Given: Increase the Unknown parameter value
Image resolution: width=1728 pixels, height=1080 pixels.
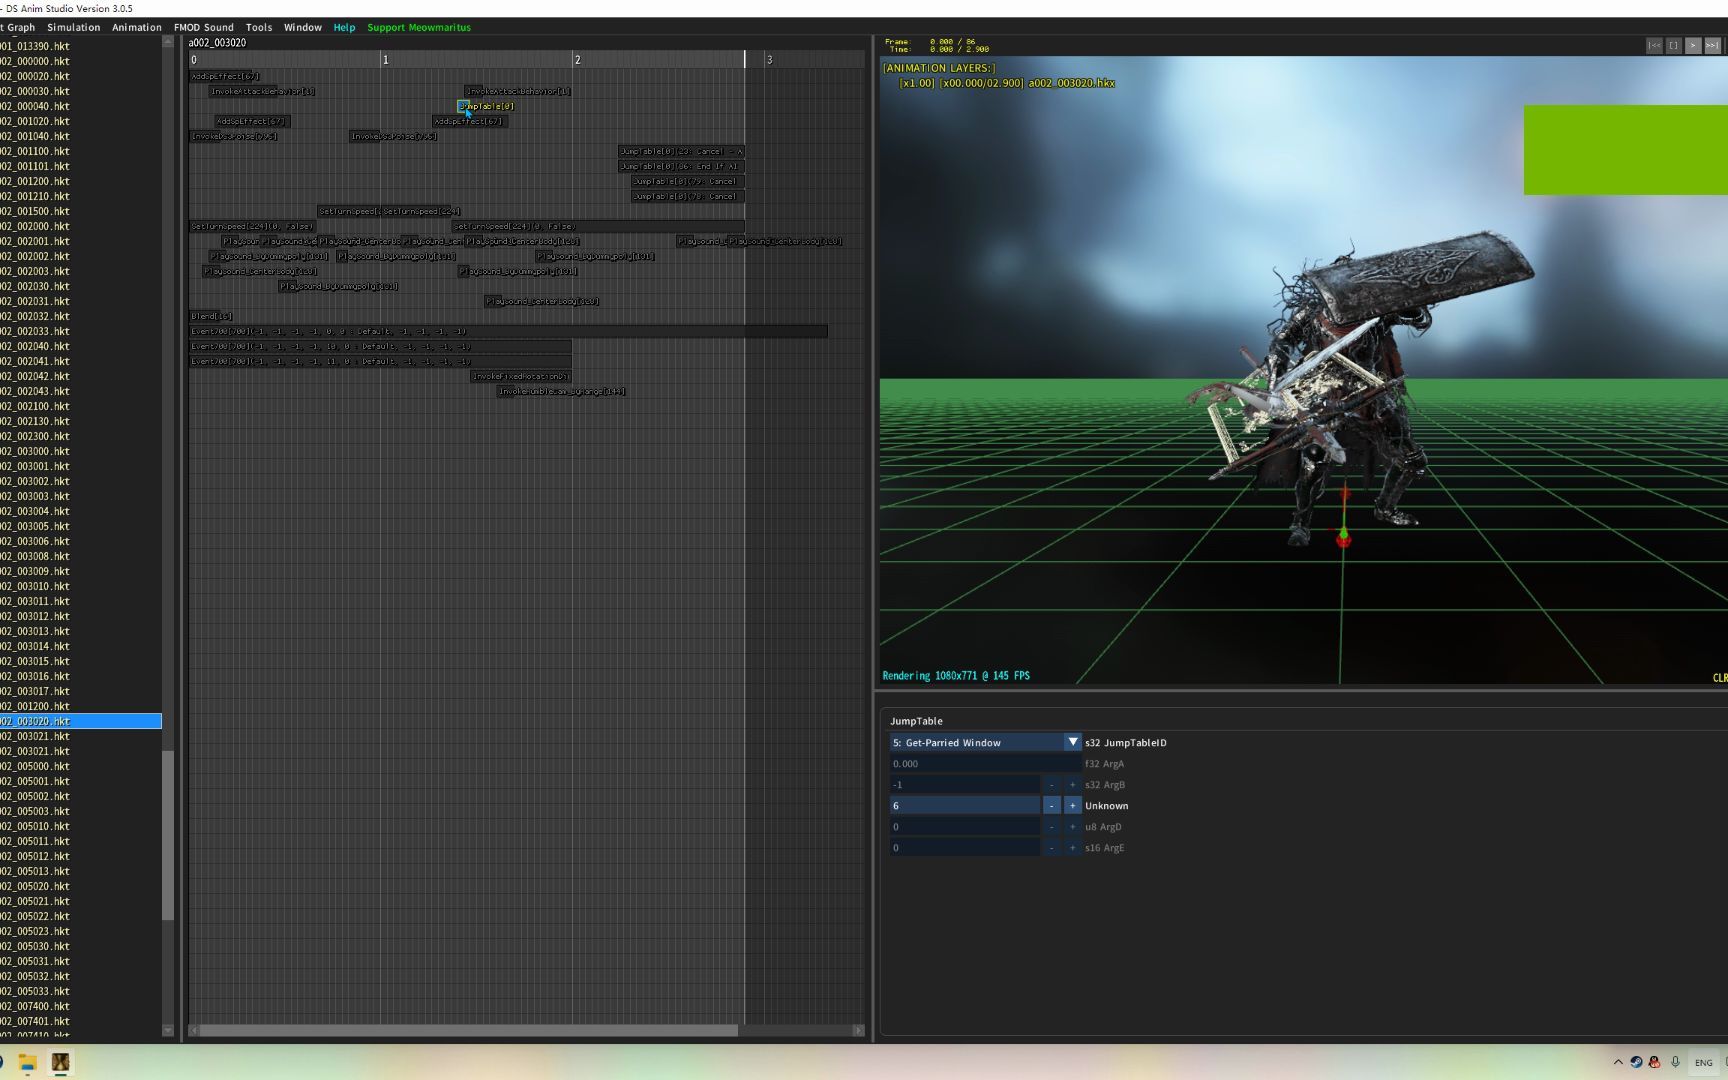Looking at the screenshot, I should coord(1073,805).
